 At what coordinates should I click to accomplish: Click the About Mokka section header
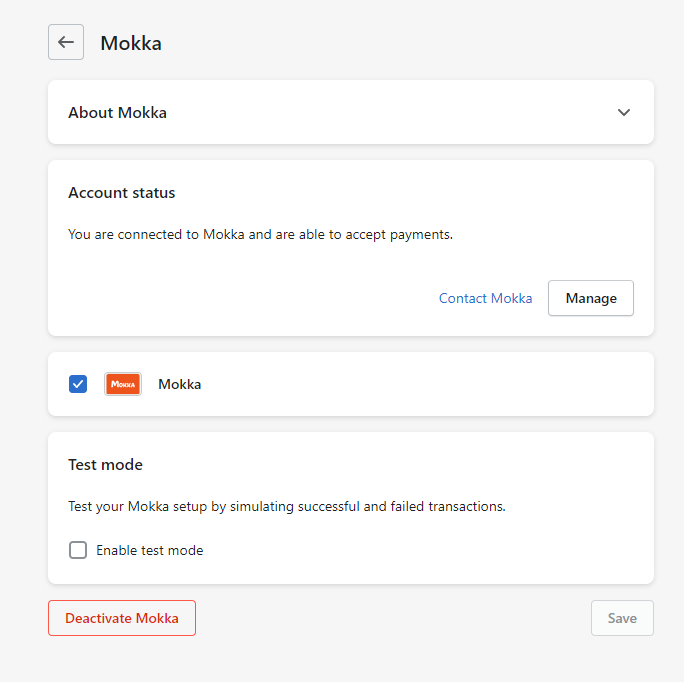pos(118,112)
